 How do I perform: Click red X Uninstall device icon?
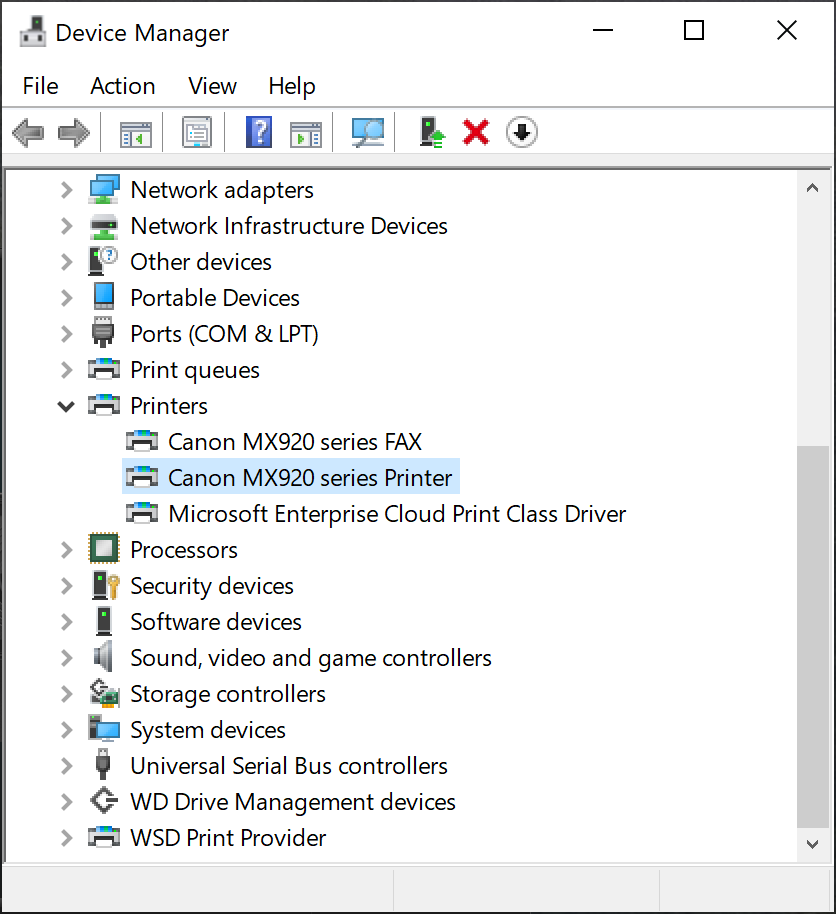coord(476,132)
